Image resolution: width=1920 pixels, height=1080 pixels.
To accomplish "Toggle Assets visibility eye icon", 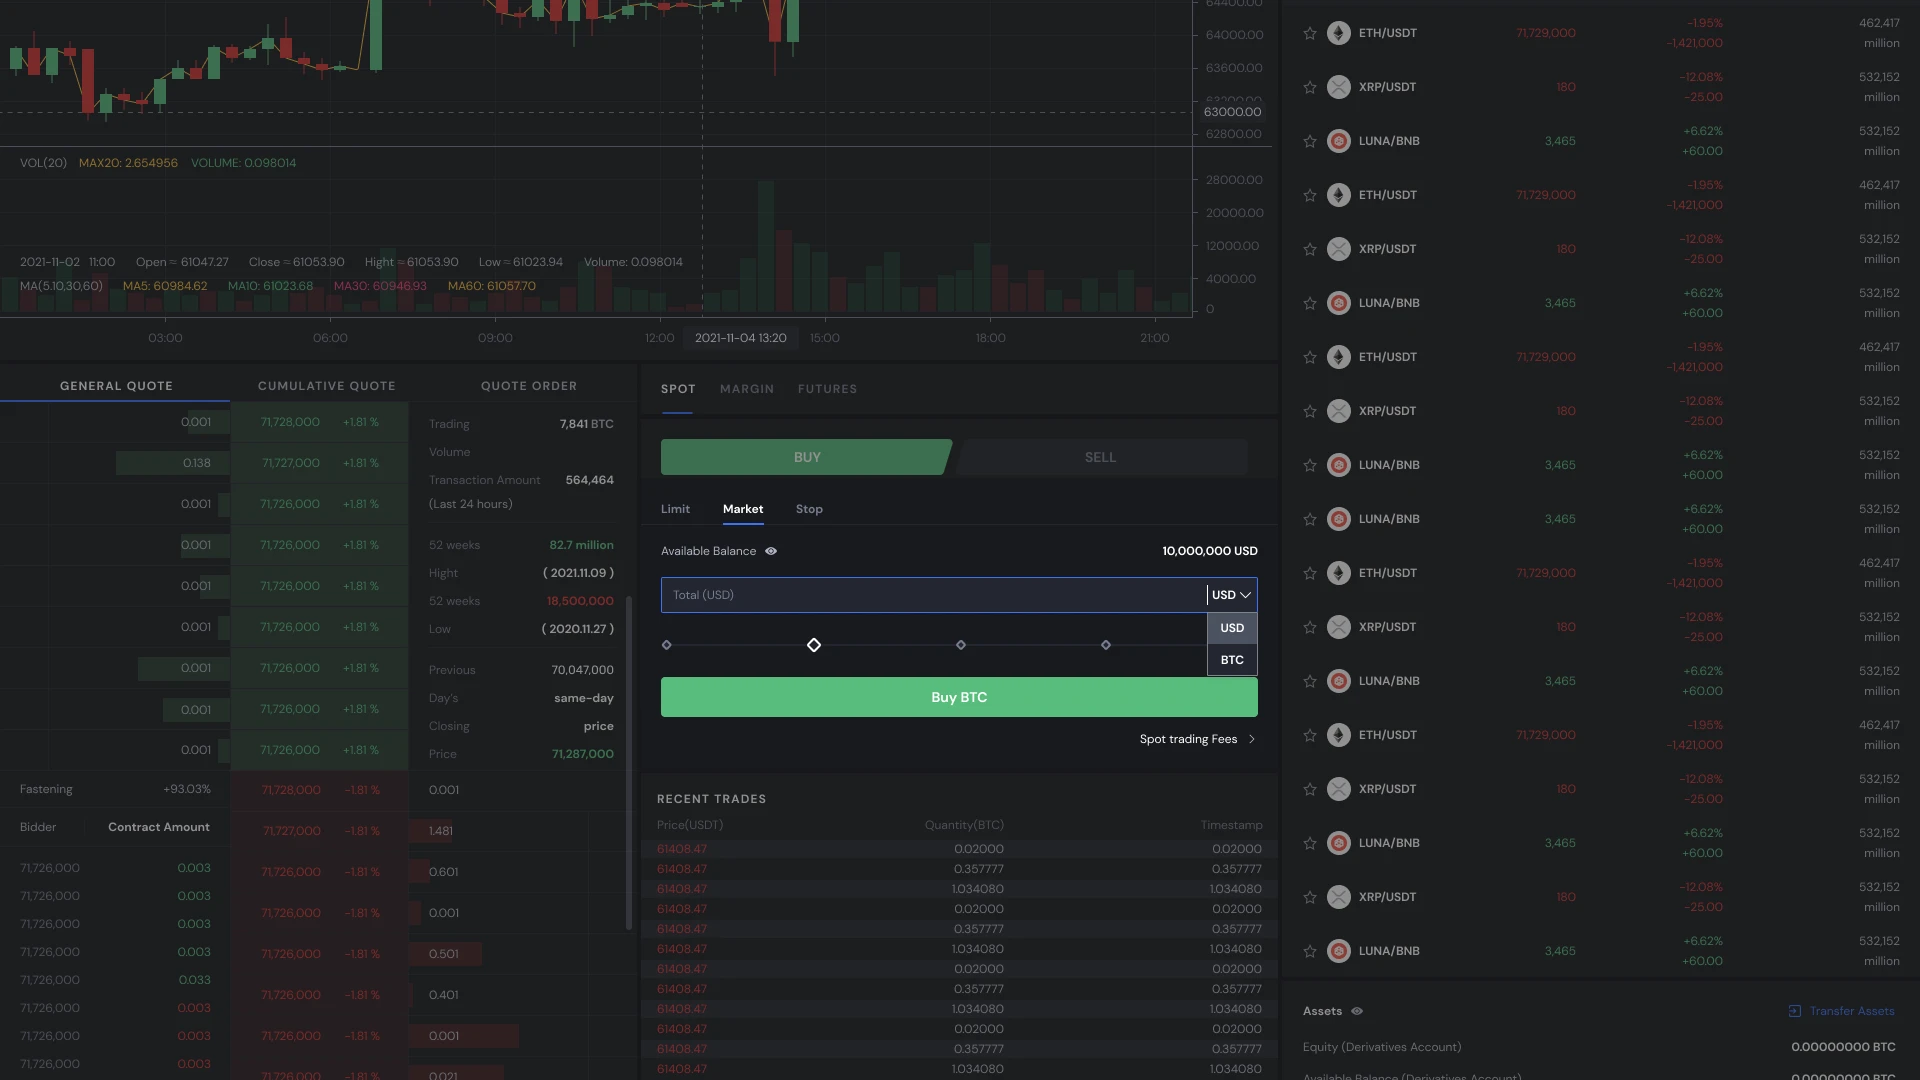I will tap(1357, 1011).
